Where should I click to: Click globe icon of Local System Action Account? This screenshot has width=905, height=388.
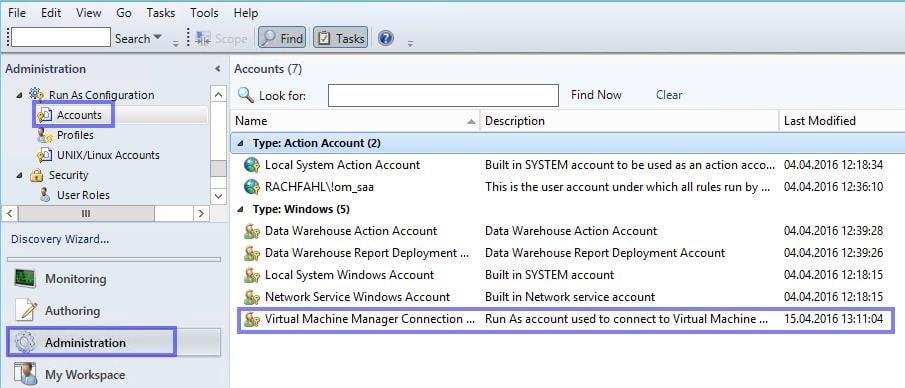[252, 165]
